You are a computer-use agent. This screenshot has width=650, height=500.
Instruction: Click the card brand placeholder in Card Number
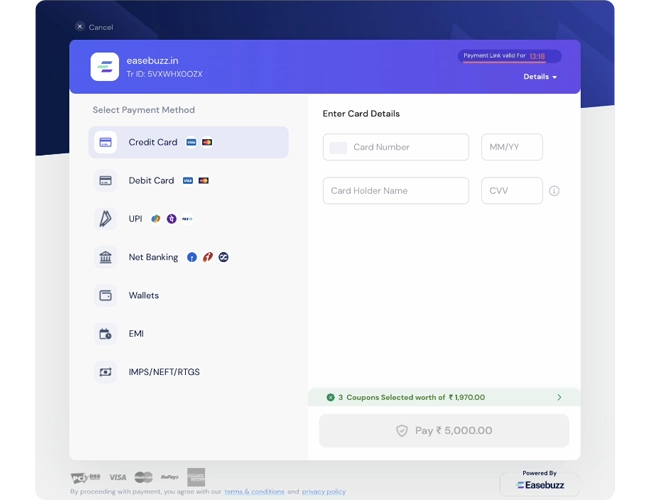click(338, 148)
